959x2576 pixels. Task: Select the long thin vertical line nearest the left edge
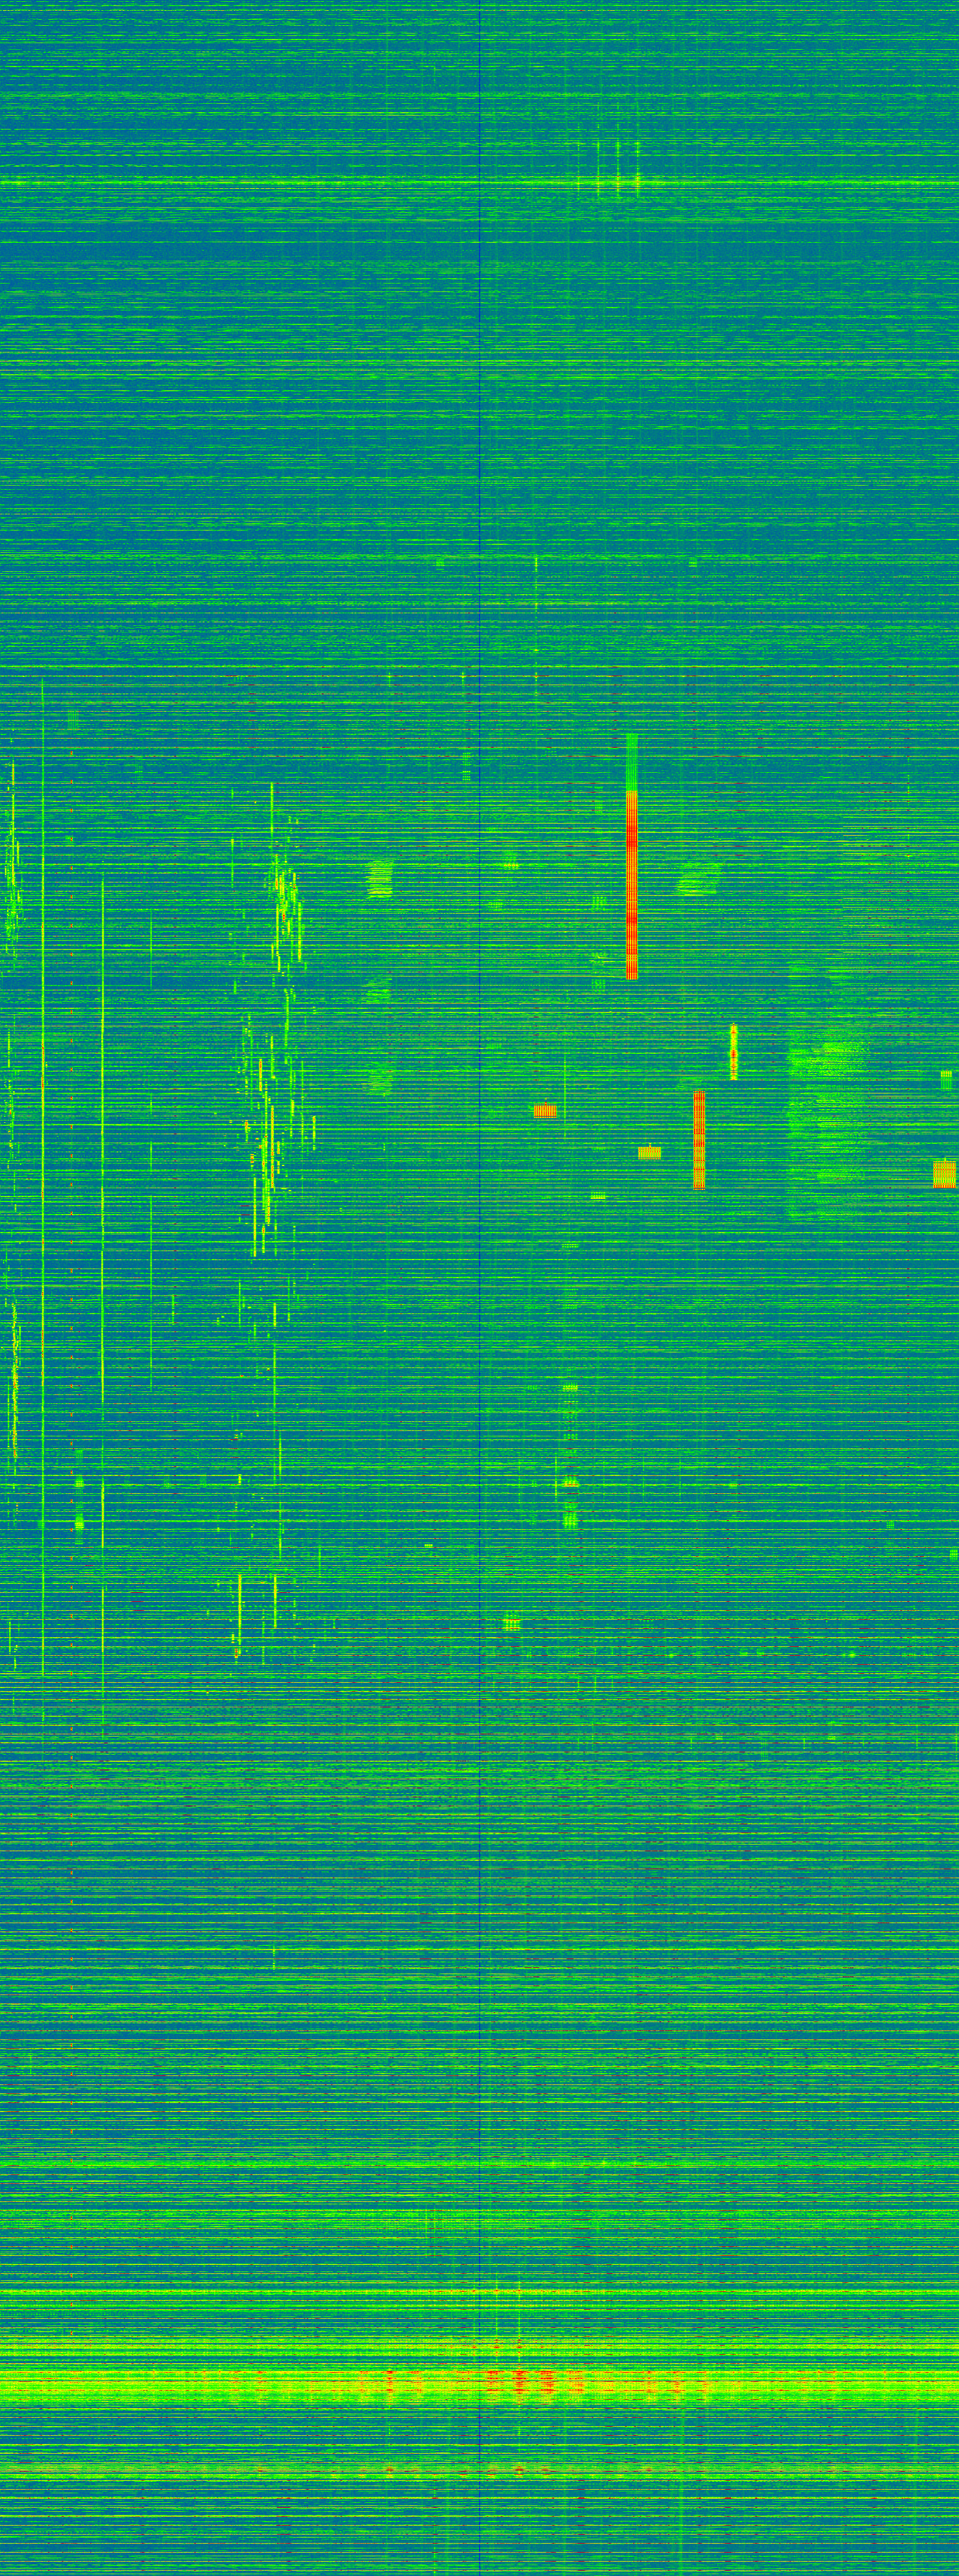[43, 1200]
